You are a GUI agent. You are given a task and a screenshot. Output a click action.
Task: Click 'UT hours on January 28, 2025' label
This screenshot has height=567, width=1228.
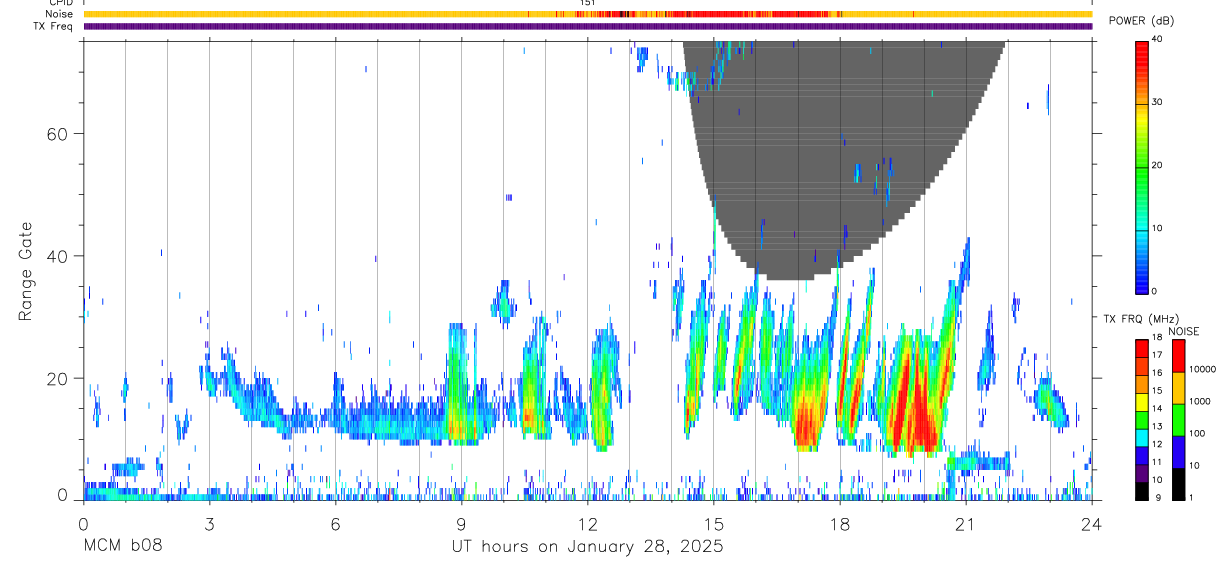pos(586,547)
